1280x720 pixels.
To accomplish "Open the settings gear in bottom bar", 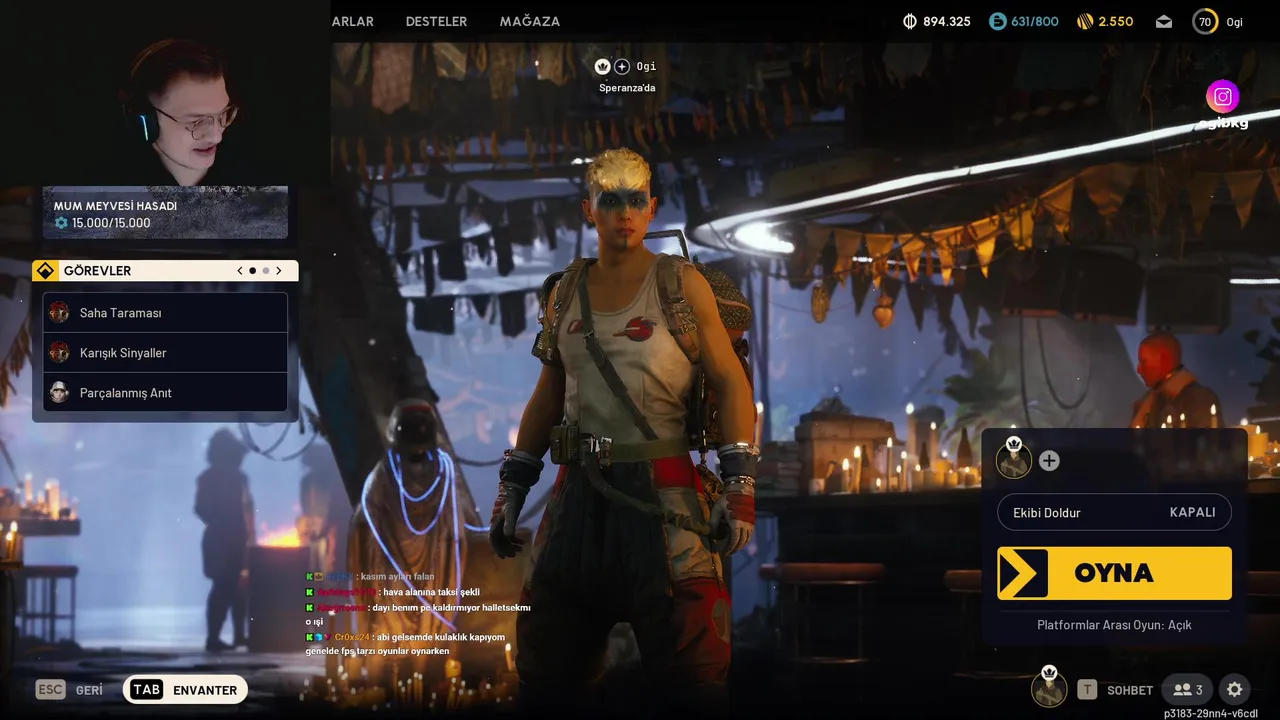I will click(1234, 690).
